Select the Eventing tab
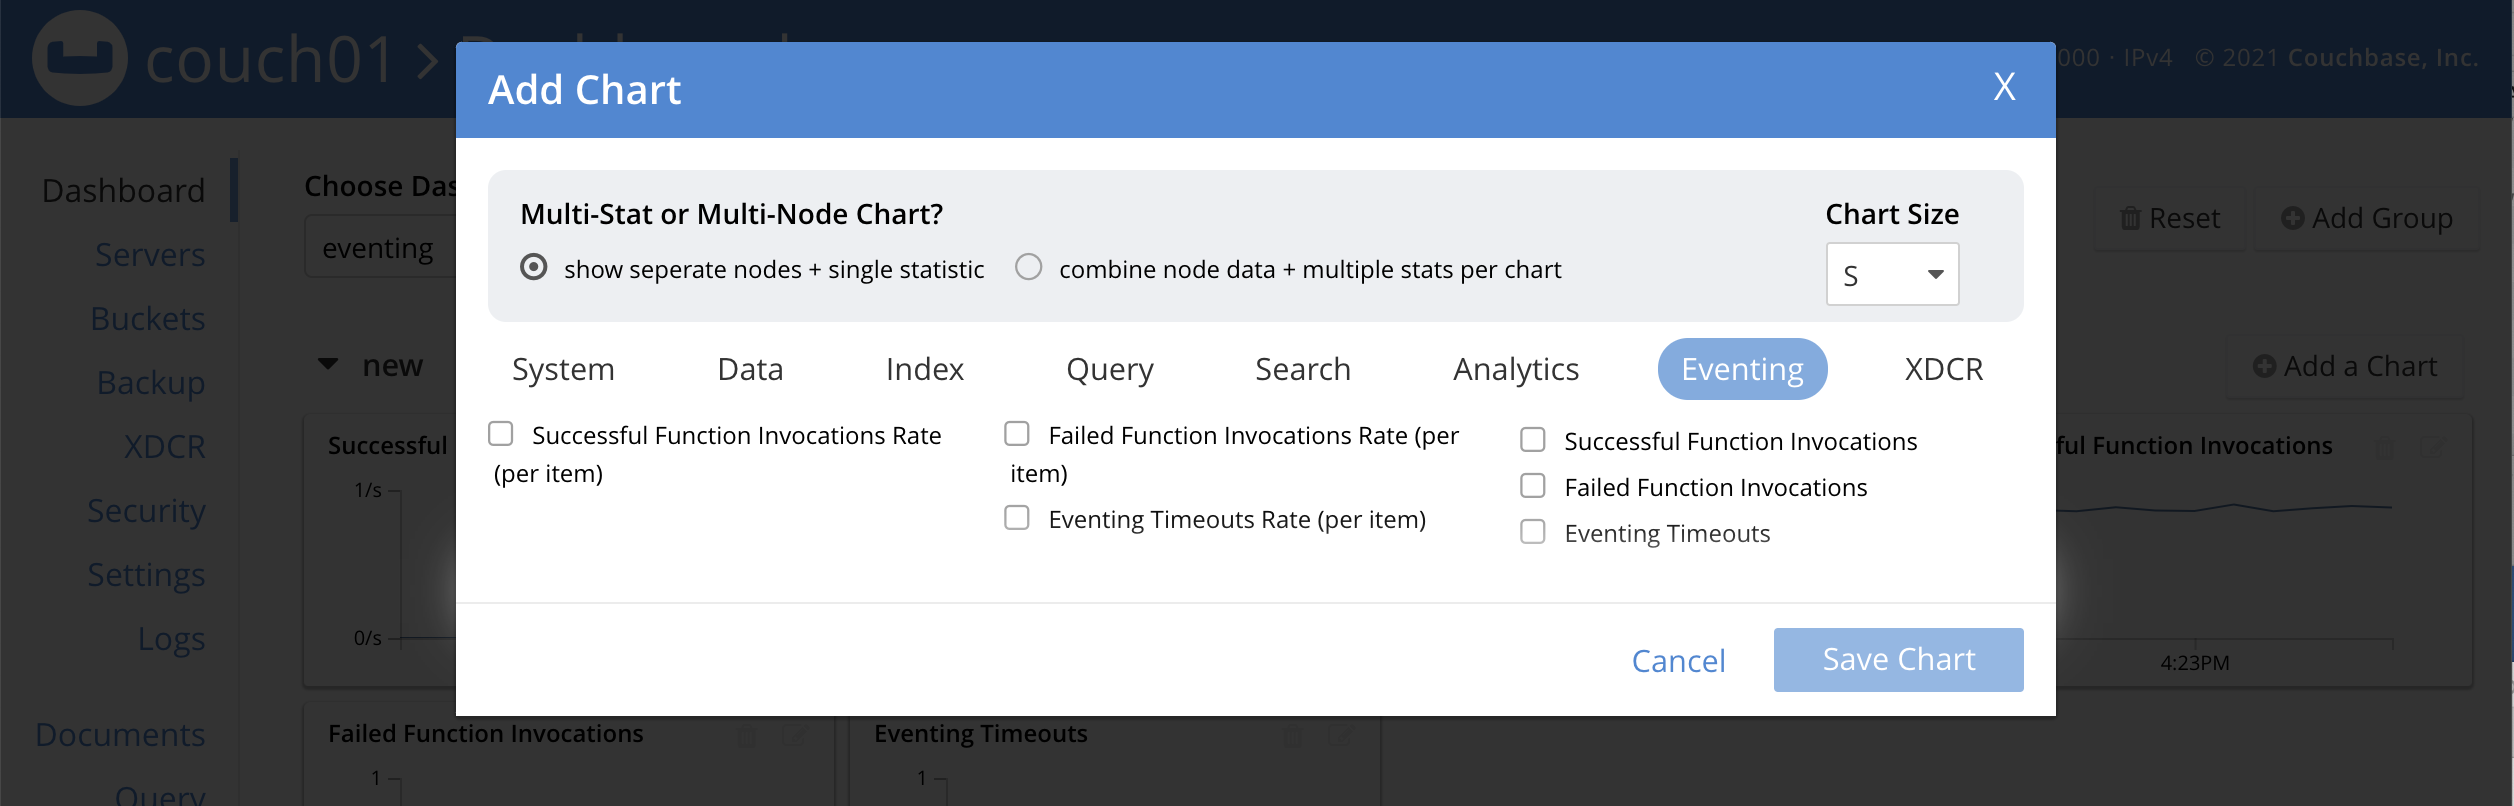Screen dimensions: 2514x806 pos(1742,369)
